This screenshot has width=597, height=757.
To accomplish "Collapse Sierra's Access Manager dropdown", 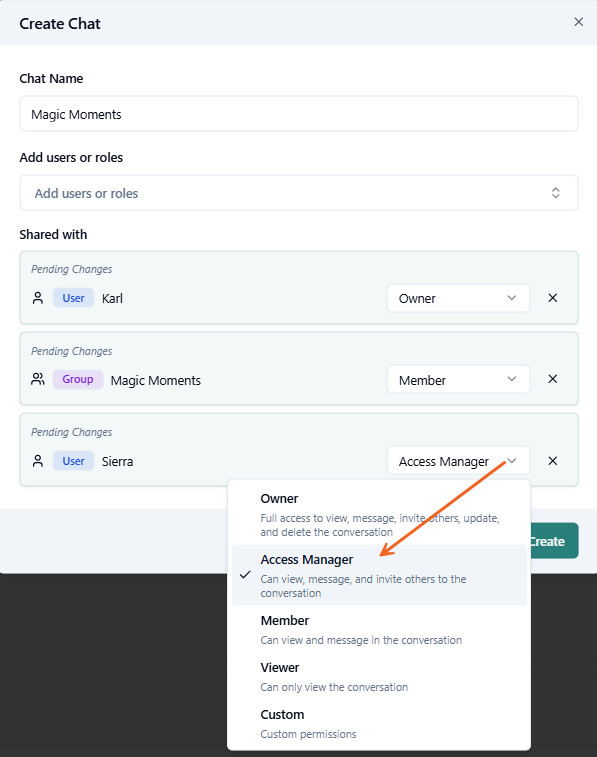I will coord(458,461).
